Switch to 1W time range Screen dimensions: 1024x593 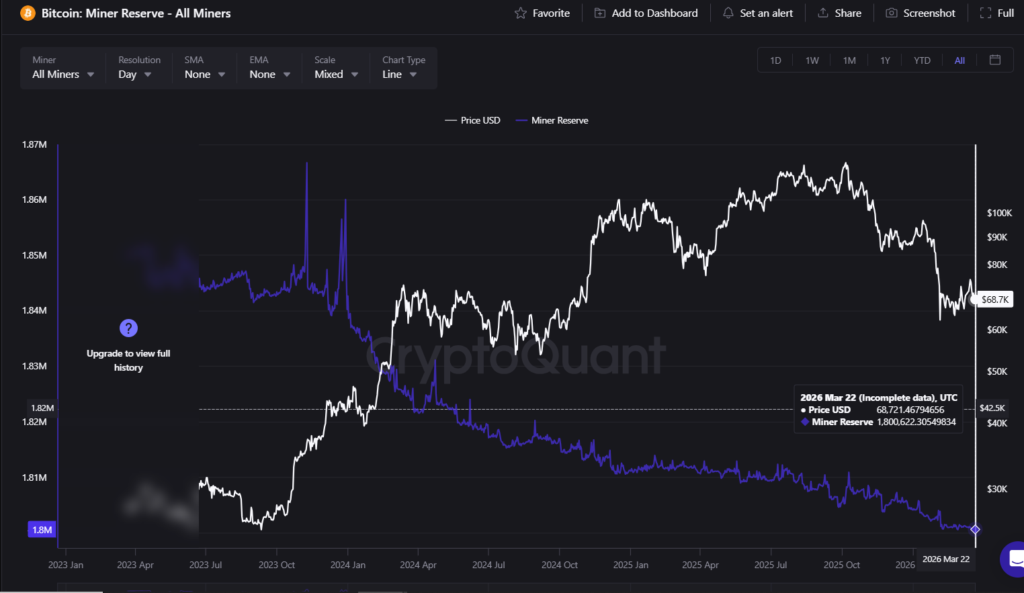coord(812,61)
